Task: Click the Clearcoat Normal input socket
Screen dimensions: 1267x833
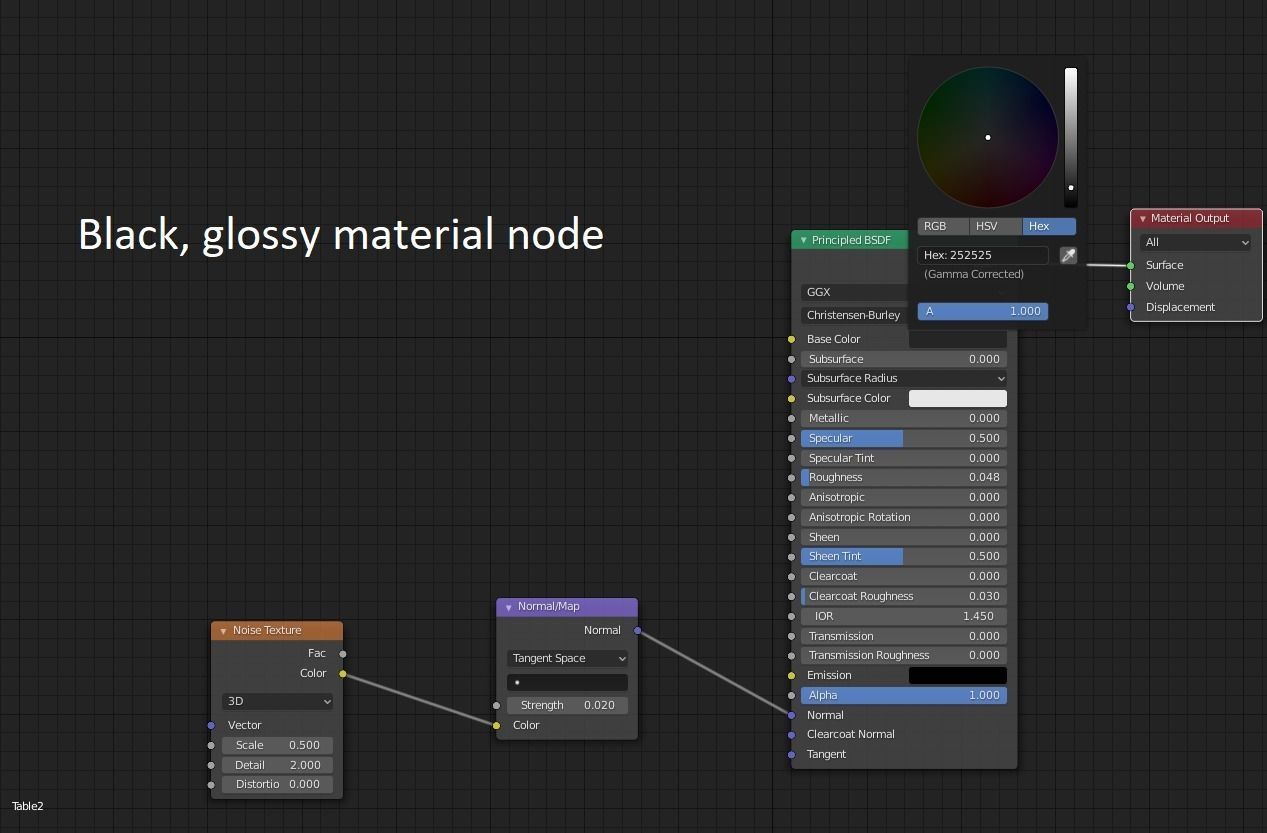Action: coord(791,735)
